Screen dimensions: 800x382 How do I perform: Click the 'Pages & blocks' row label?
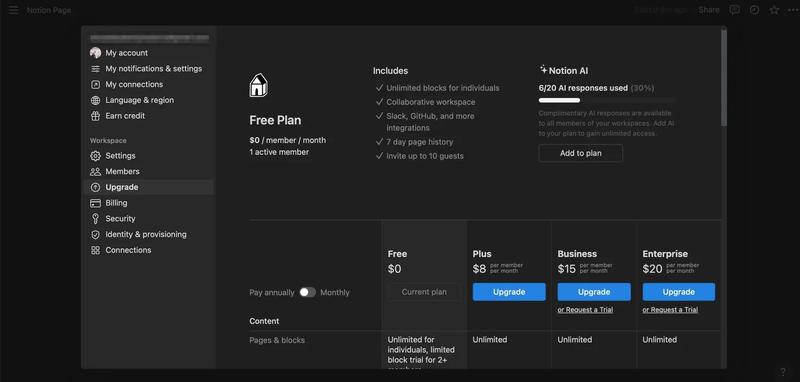[277, 340]
